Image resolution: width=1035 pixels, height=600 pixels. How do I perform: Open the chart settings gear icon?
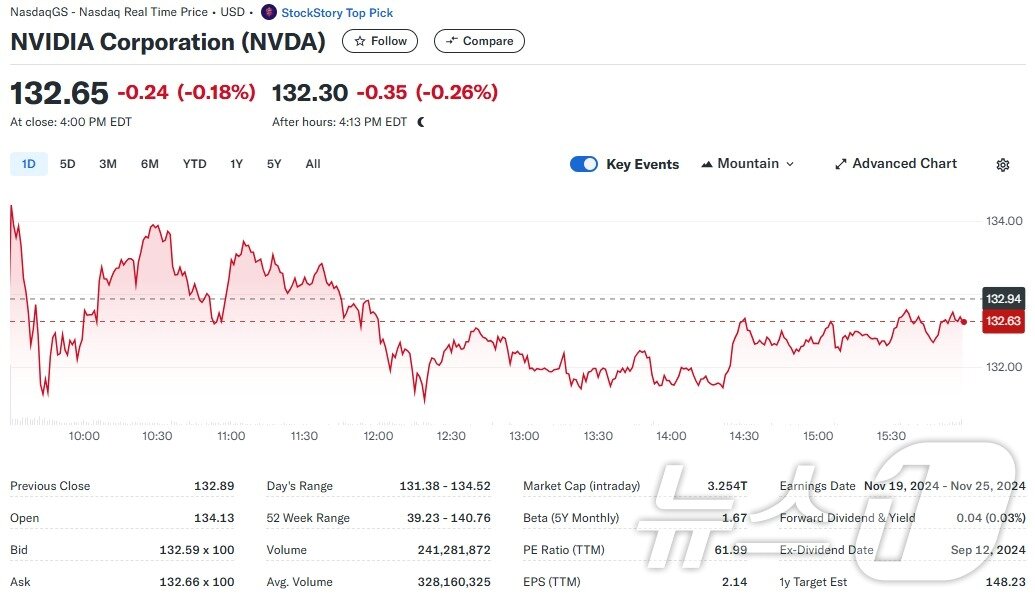(x=1003, y=165)
